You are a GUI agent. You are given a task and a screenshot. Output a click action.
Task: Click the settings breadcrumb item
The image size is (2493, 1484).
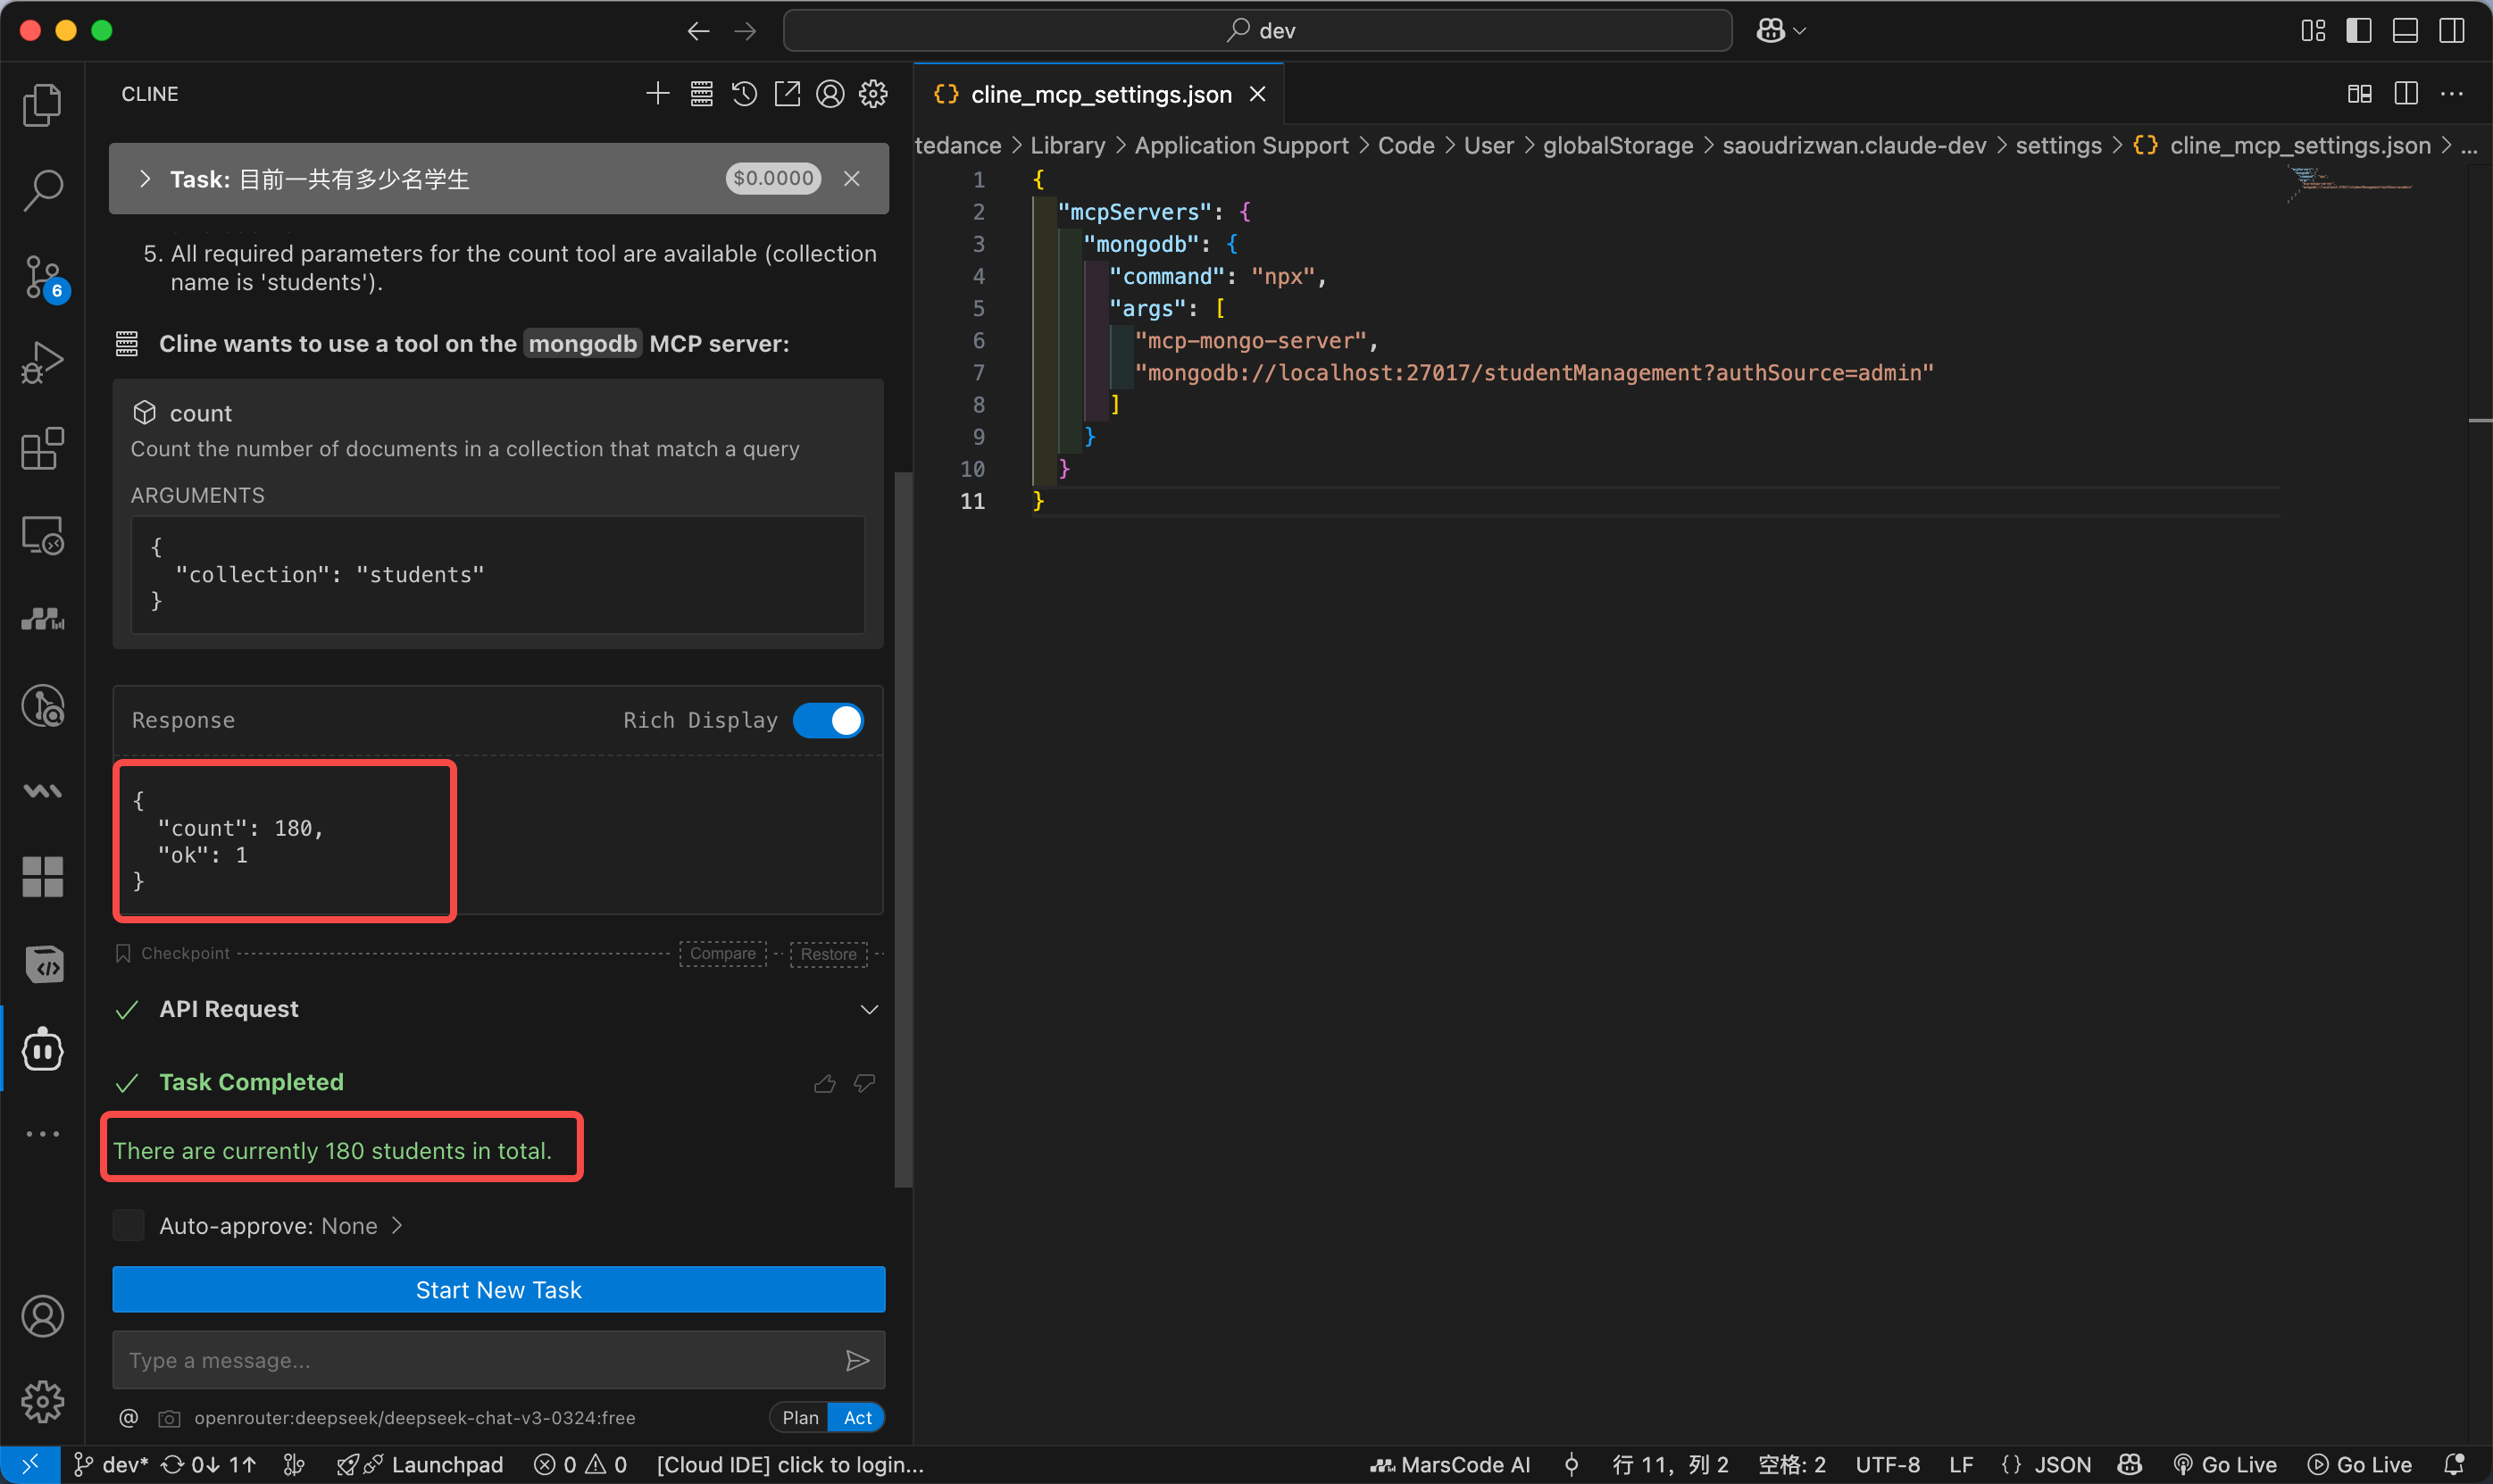2058,146
